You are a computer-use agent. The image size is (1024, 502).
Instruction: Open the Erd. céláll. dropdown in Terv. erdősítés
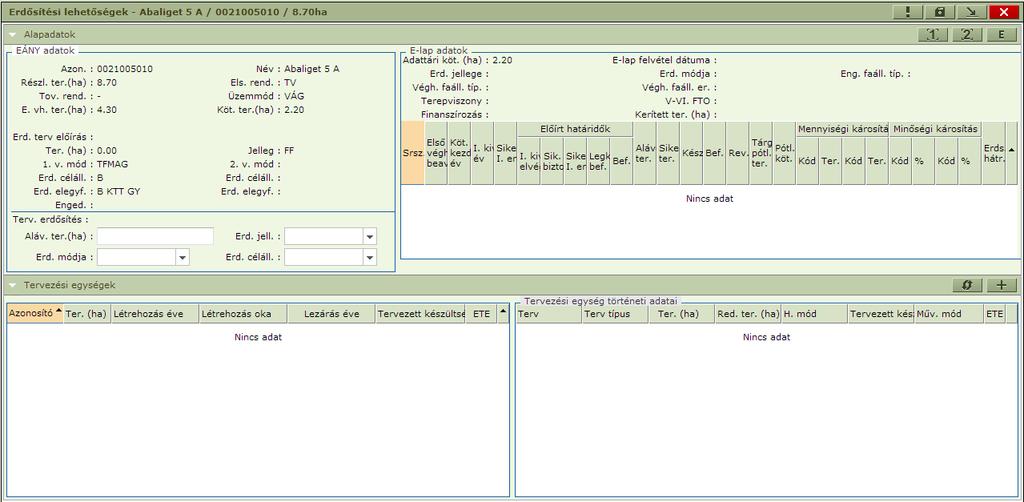pos(370,257)
